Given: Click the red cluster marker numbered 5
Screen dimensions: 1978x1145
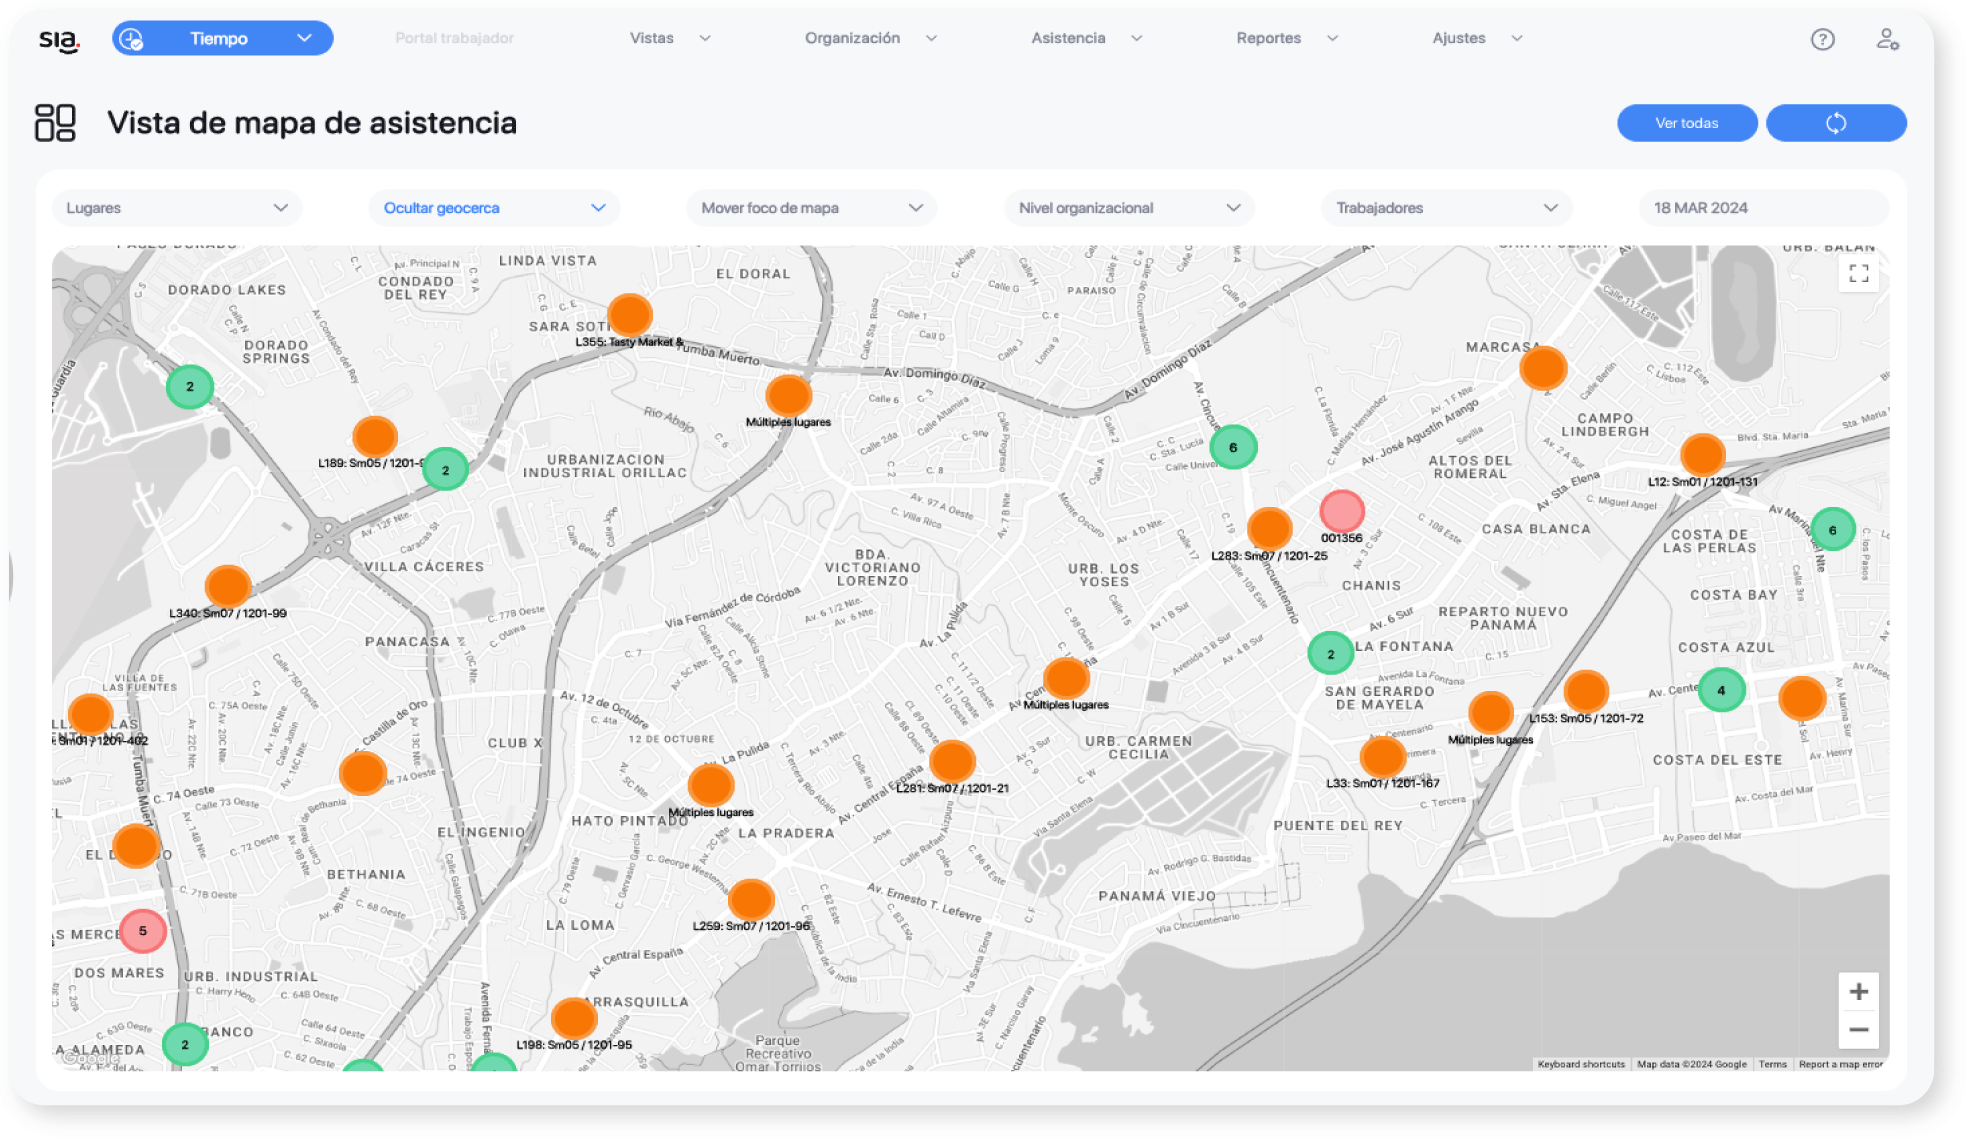Looking at the screenshot, I should point(143,931).
